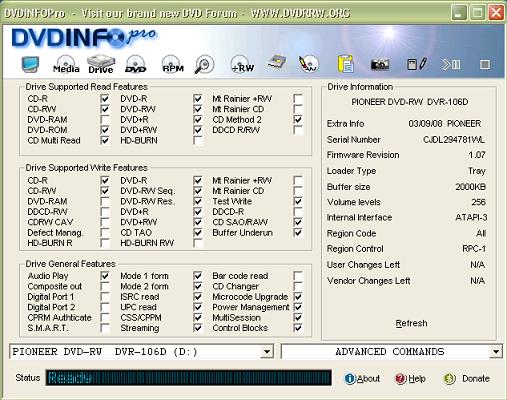Click the DVDINFOpro logo
Viewport: 507px width, 400px height.
tap(84, 38)
